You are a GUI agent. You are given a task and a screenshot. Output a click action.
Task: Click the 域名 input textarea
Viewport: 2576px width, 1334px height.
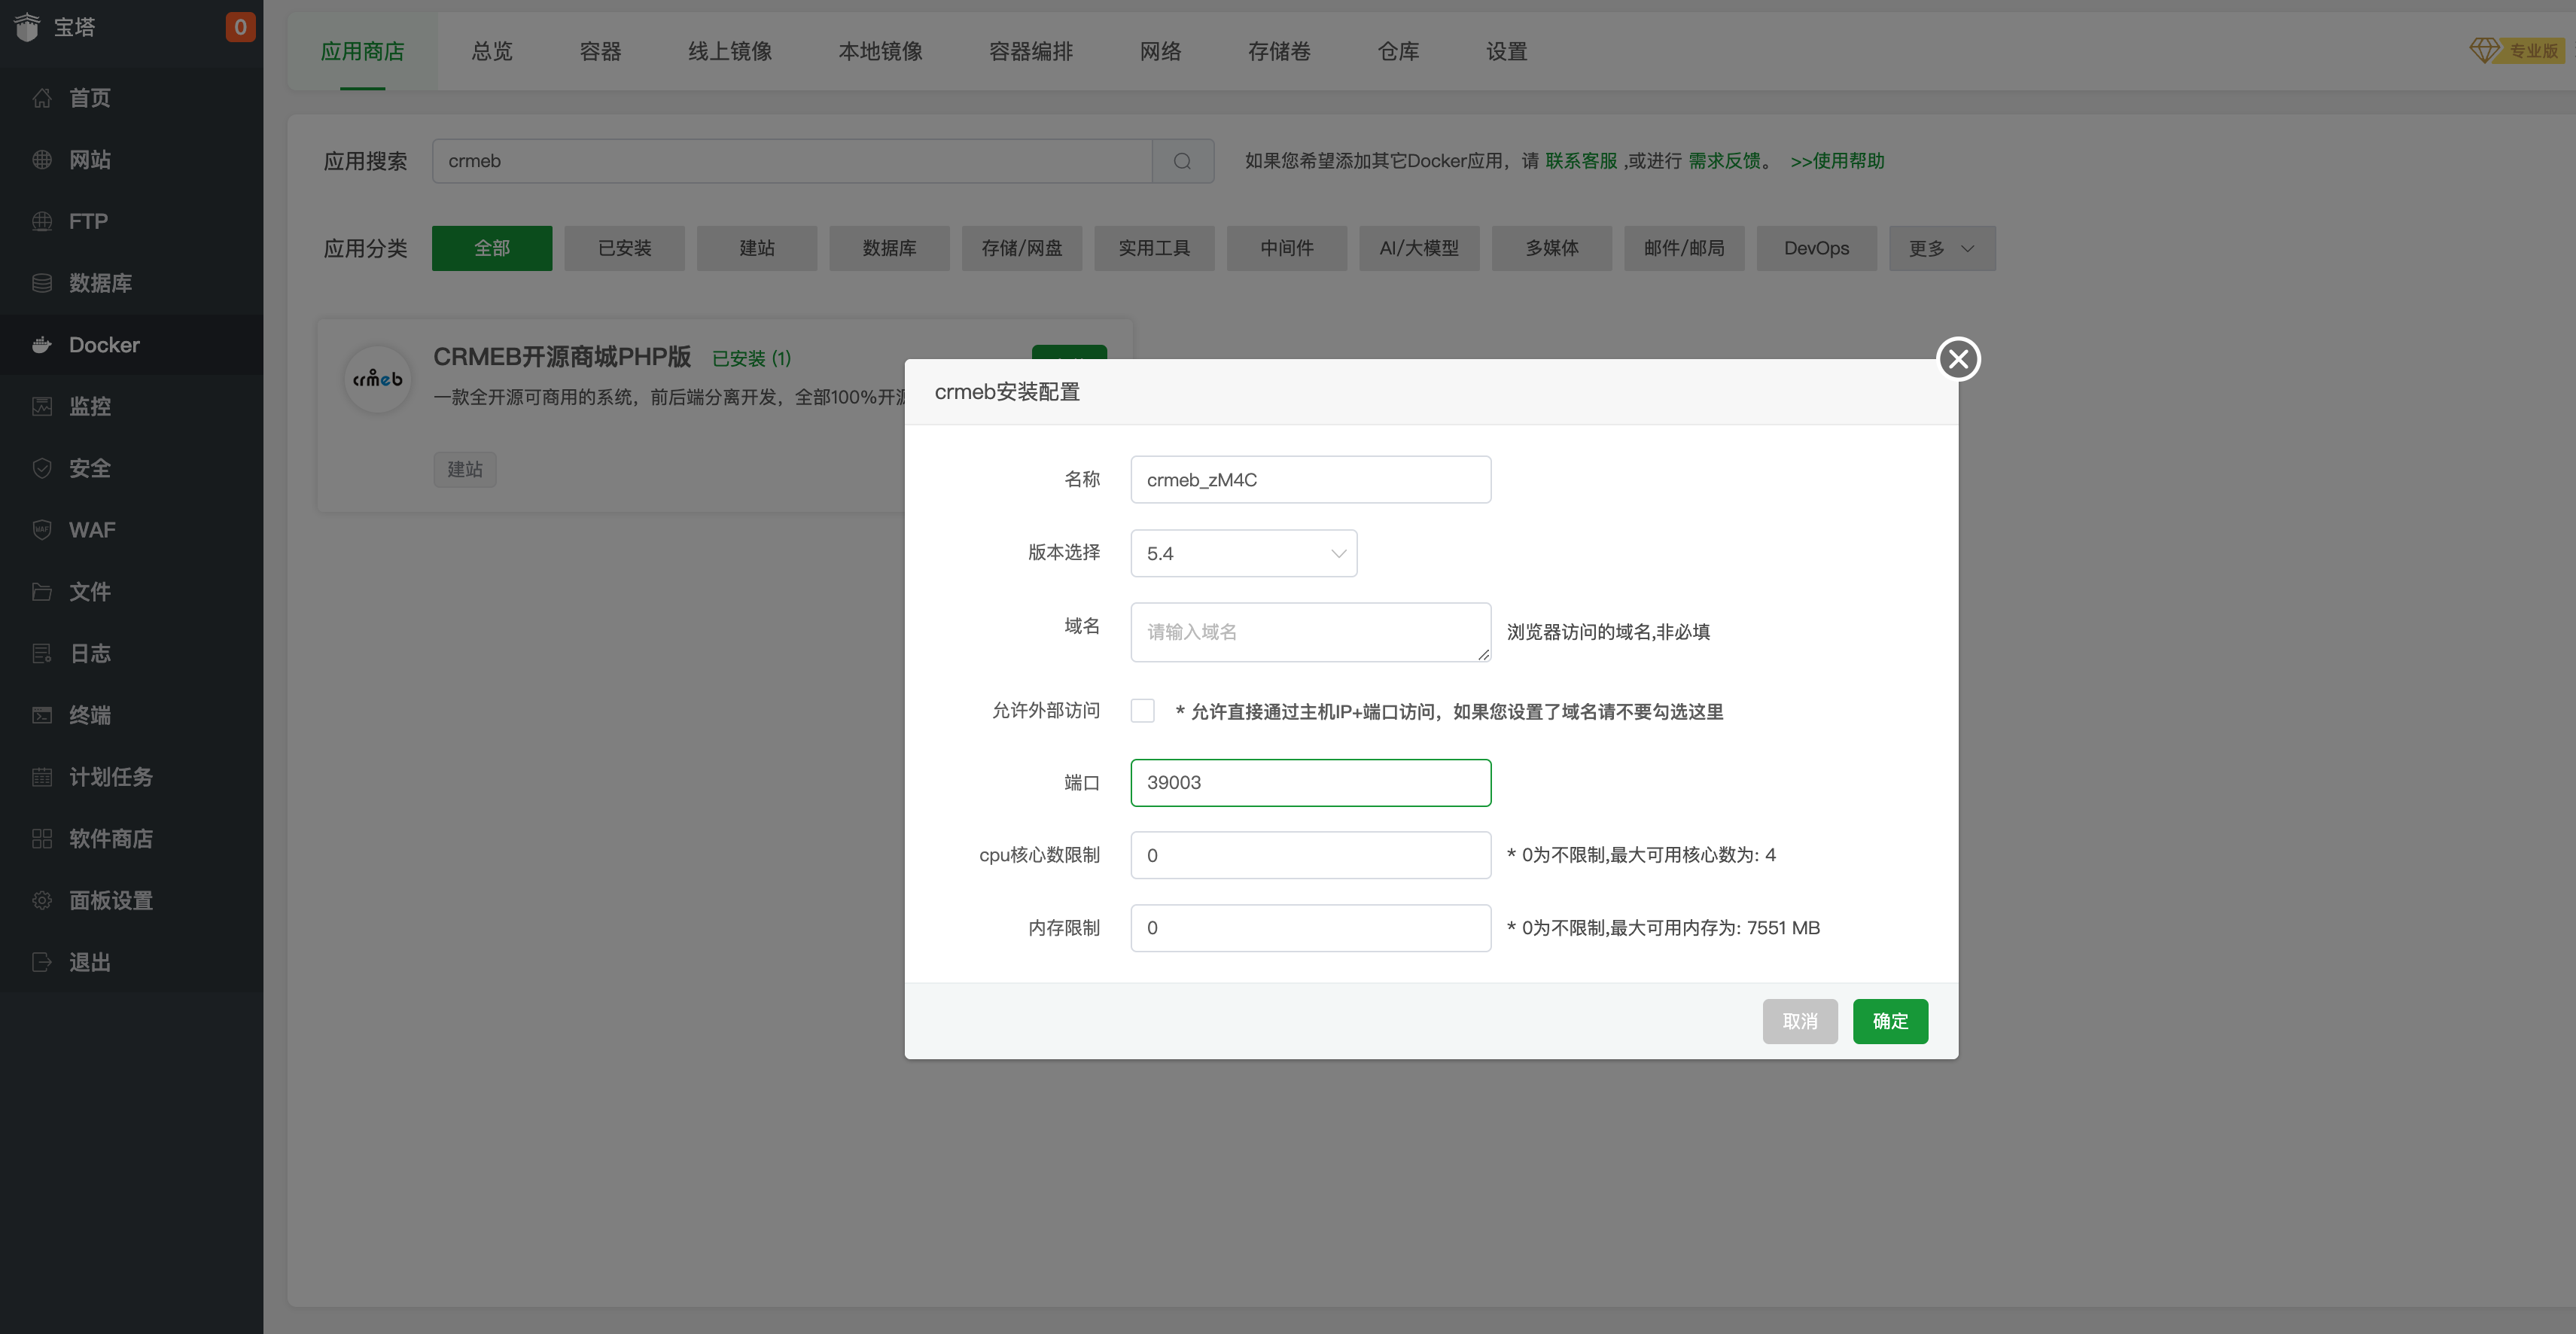point(1310,632)
